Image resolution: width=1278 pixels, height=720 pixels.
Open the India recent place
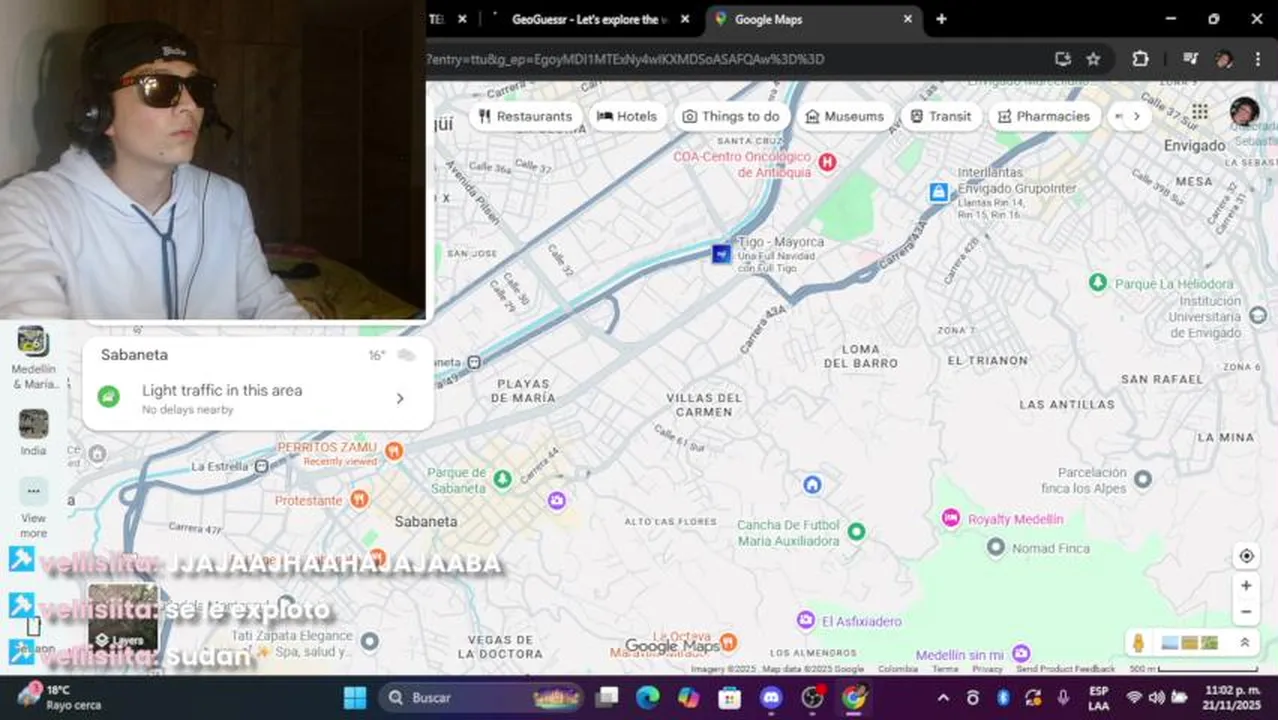click(33, 432)
